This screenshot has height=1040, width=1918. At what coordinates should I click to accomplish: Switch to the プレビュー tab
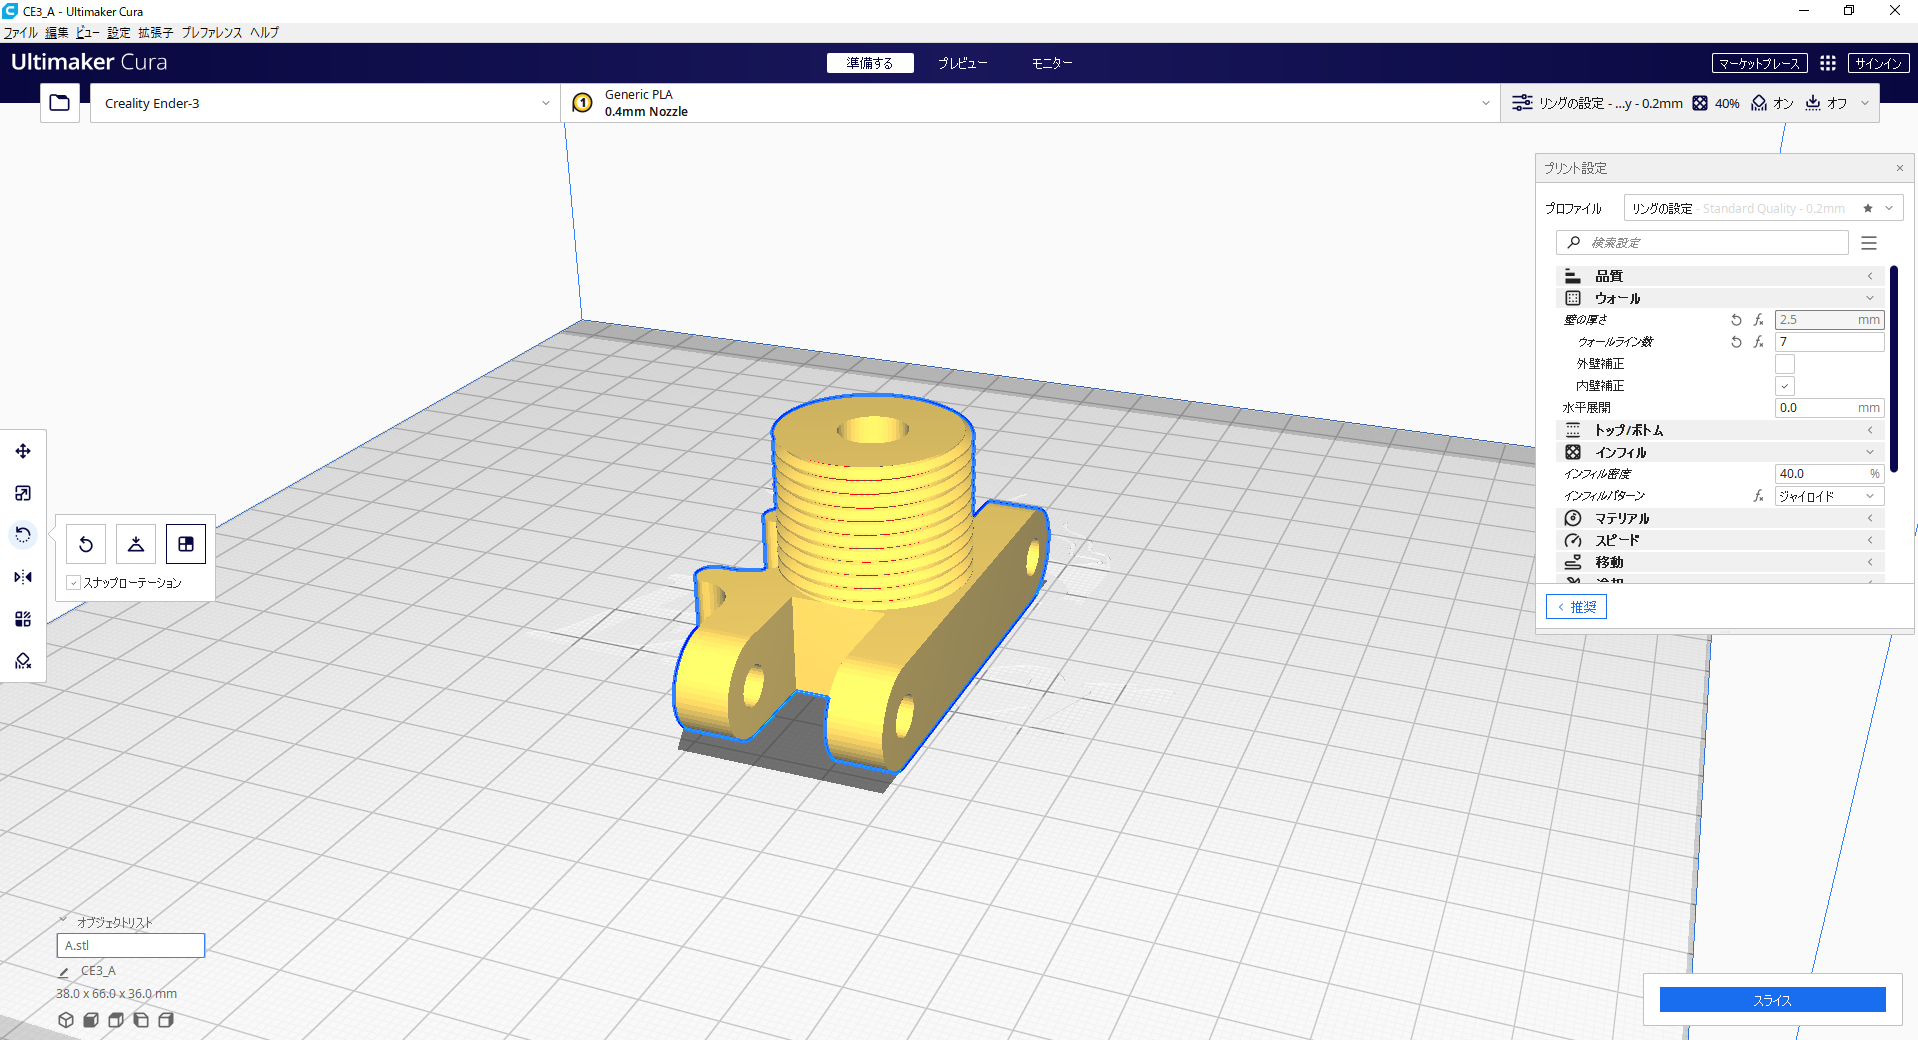tap(962, 63)
